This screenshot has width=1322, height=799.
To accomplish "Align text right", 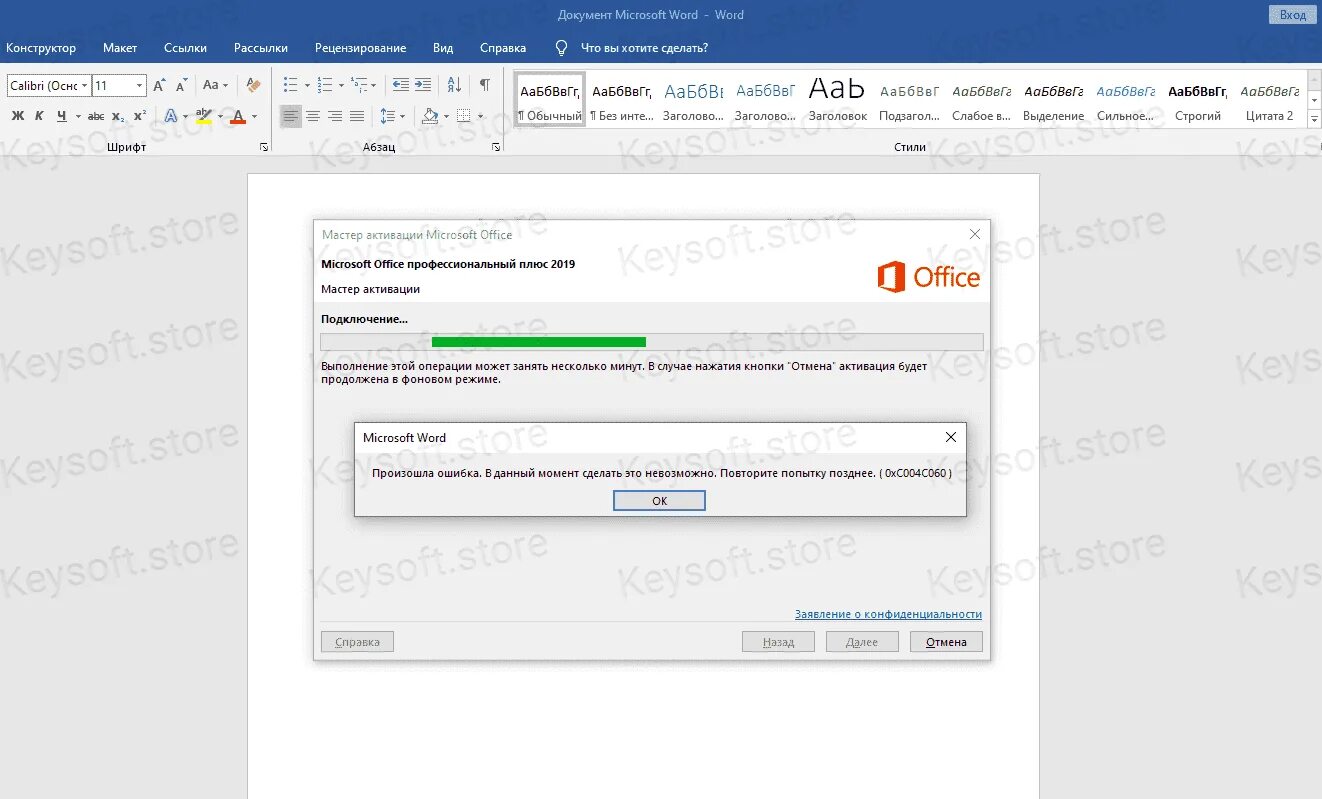I will coord(334,116).
